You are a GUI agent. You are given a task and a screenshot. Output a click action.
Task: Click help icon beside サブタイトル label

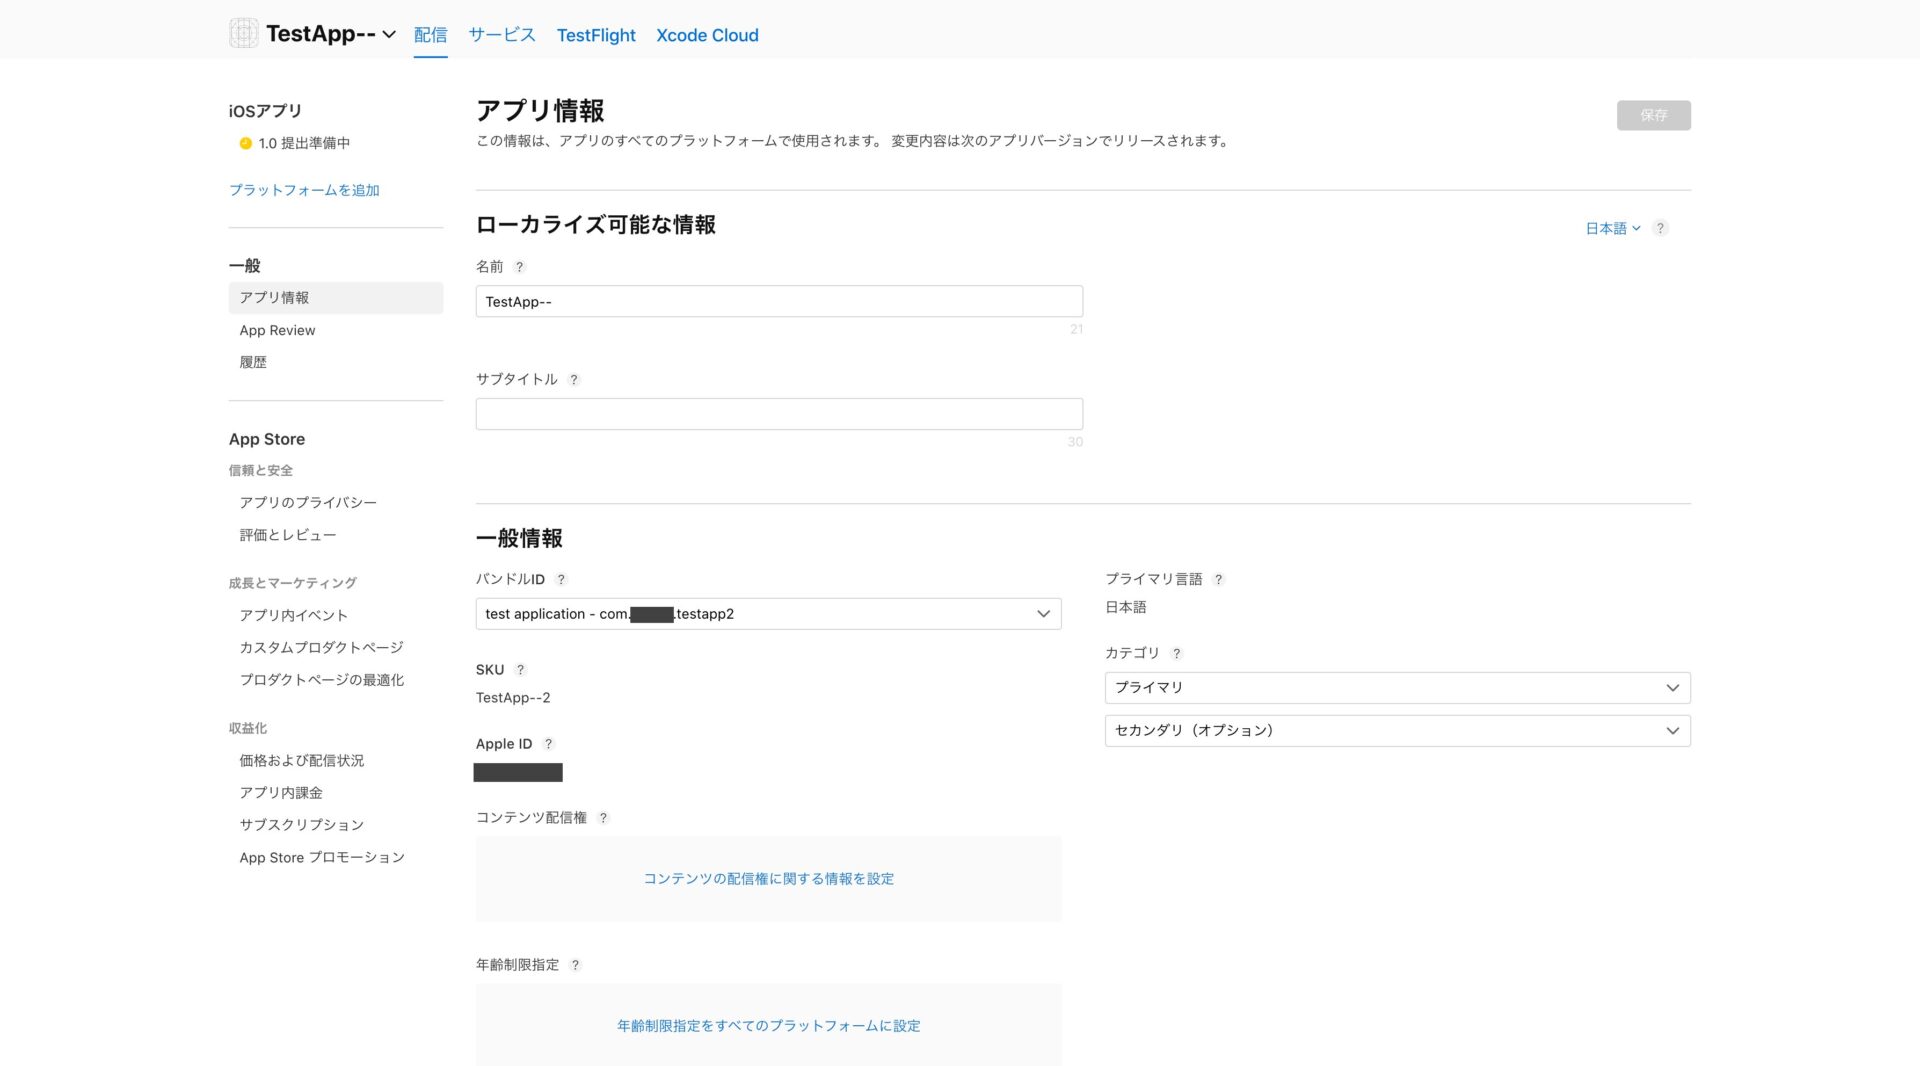pyautogui.click(x=574, y=380)
